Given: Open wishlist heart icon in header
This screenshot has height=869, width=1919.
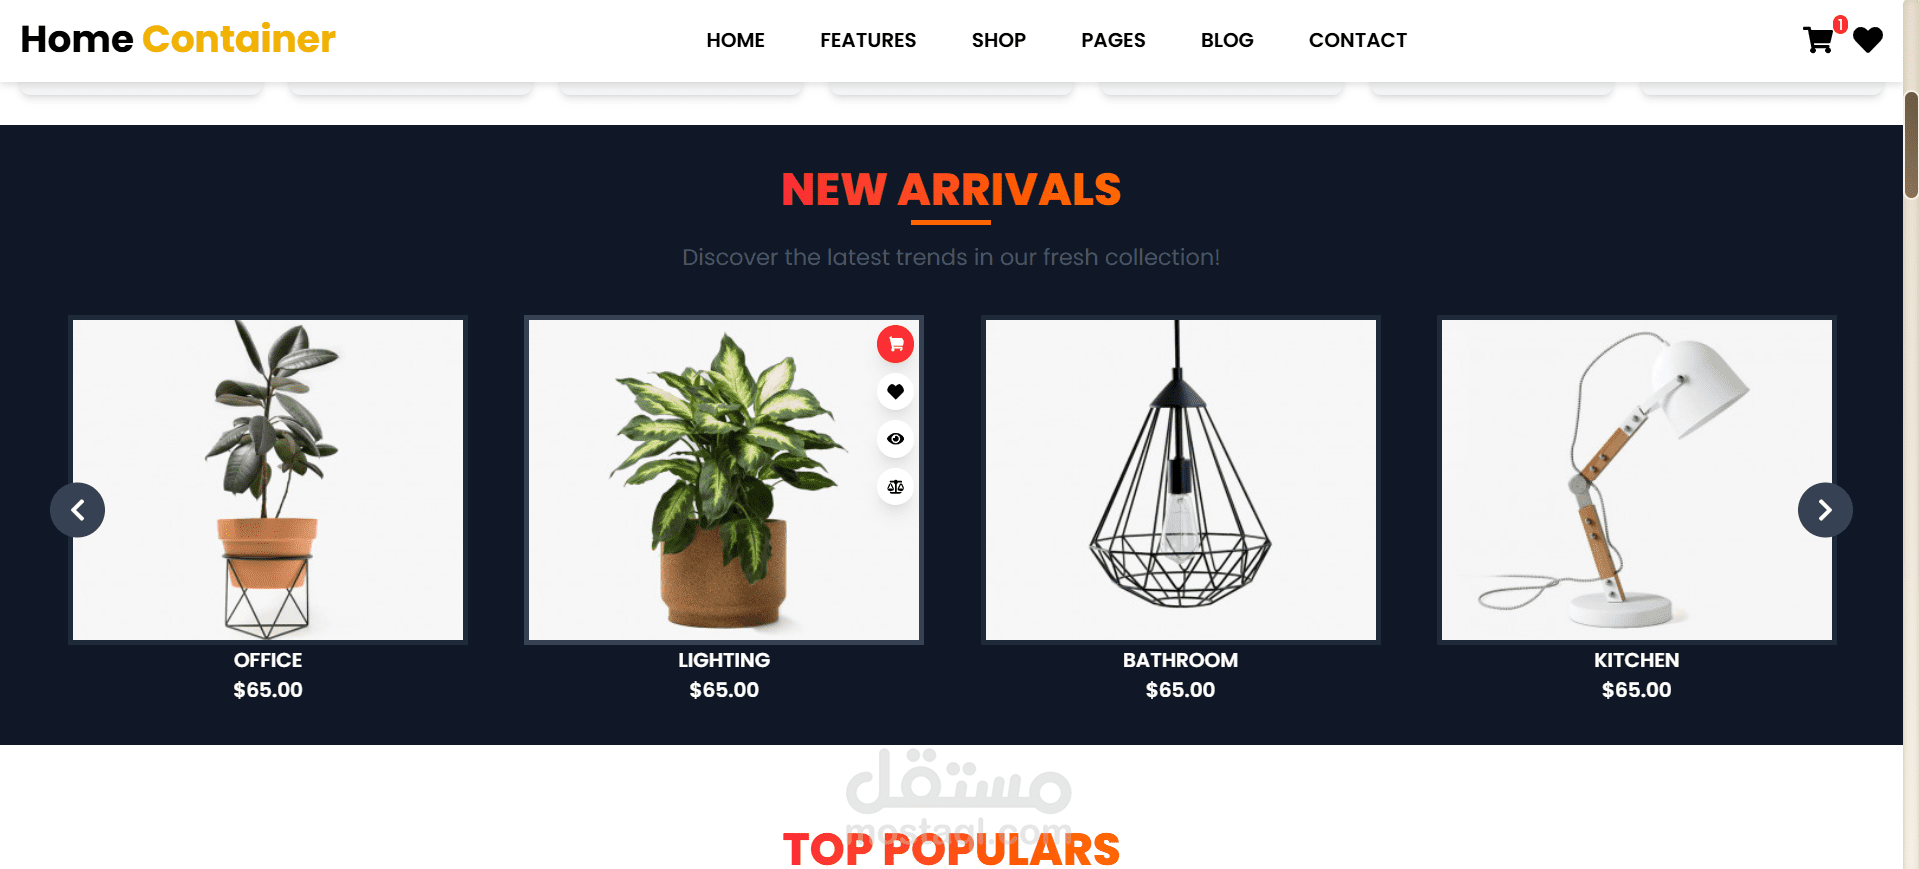Looking at the screenshot, I should coord(1867,40).
